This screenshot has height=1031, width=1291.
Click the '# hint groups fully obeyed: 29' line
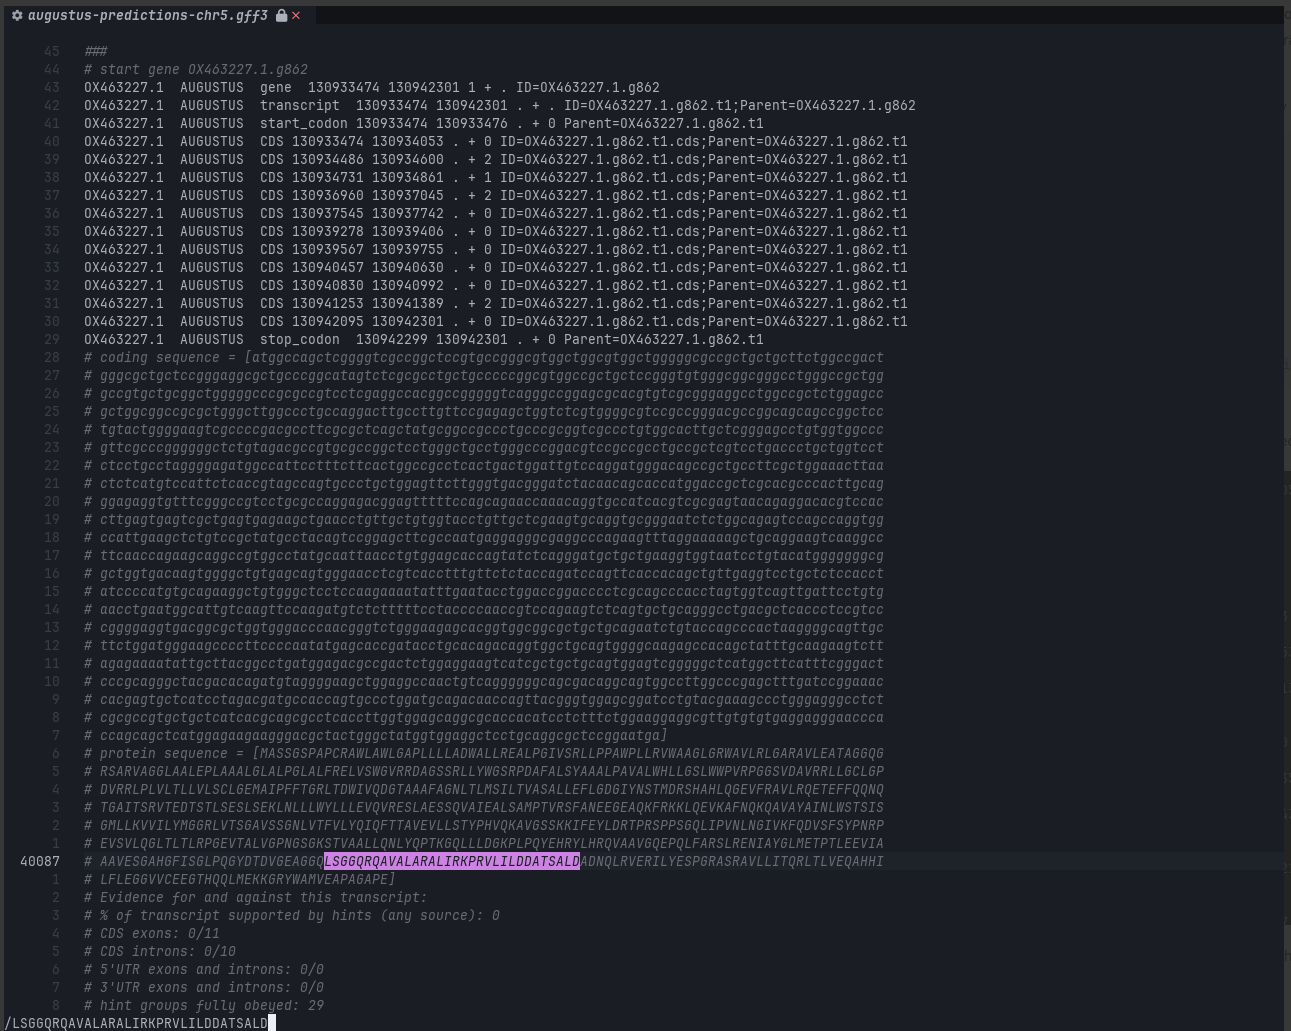[204, 1005]
